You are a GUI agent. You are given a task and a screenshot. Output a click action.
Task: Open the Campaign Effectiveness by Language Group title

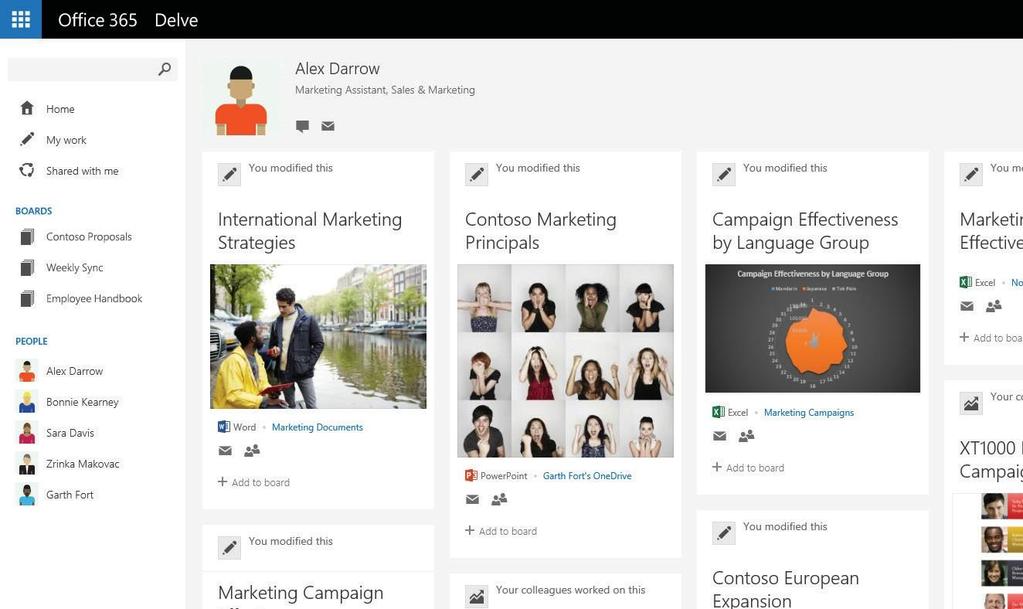tap(805, 231)
